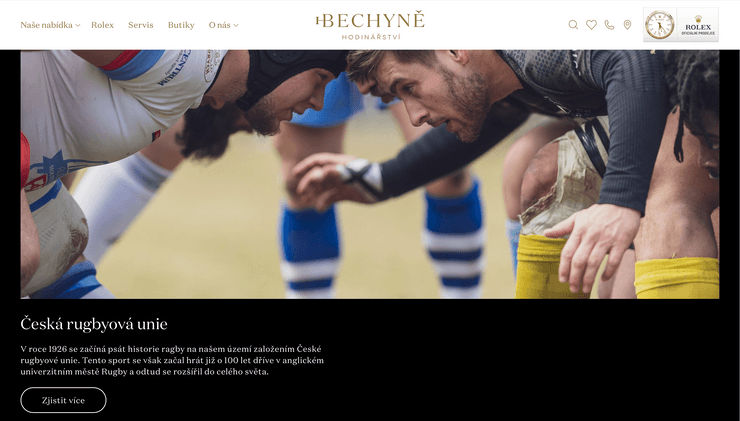The image size is (740, 421).
Task: Open the Butiky menu item
Action: pos(181,25)
